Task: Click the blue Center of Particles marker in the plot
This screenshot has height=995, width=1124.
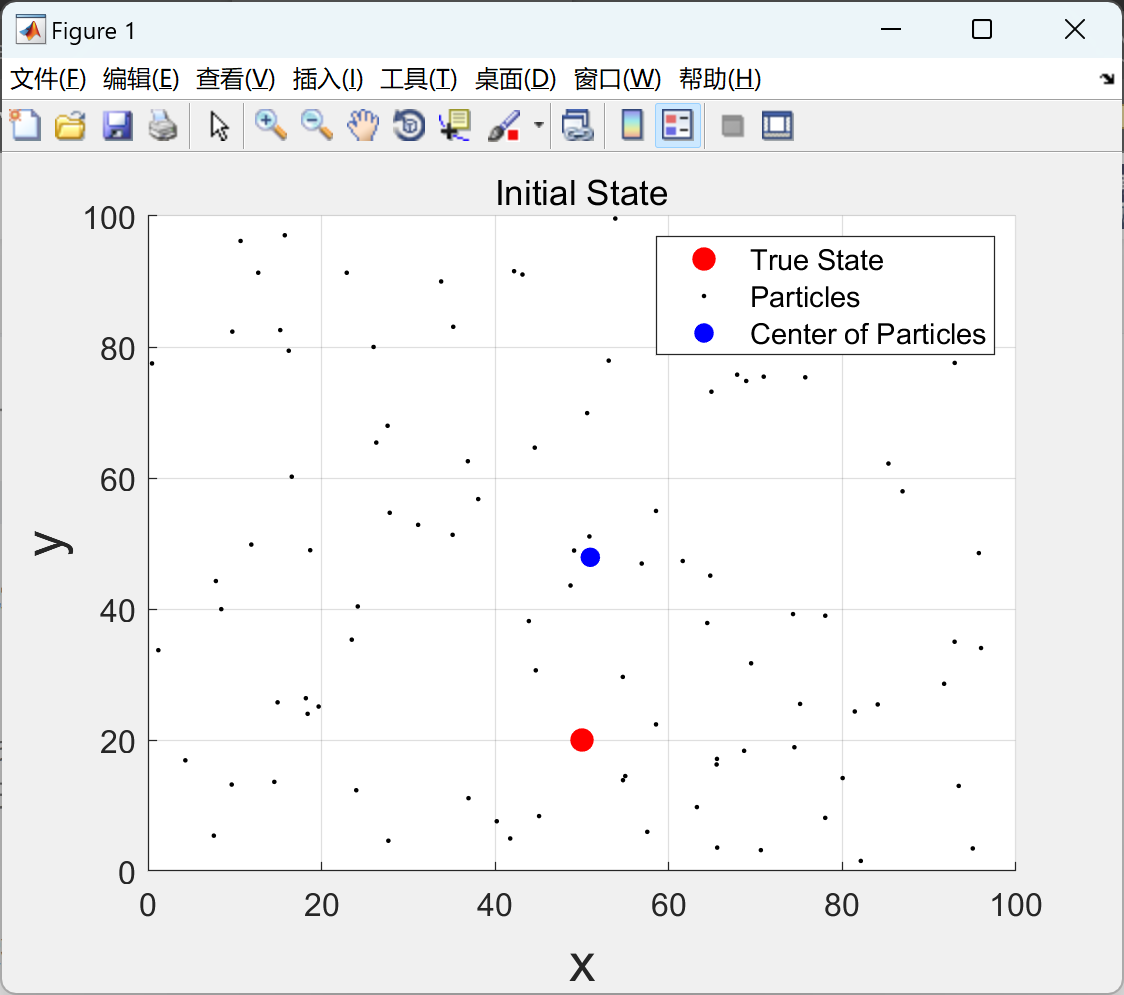Action: (x=590, y=557)
